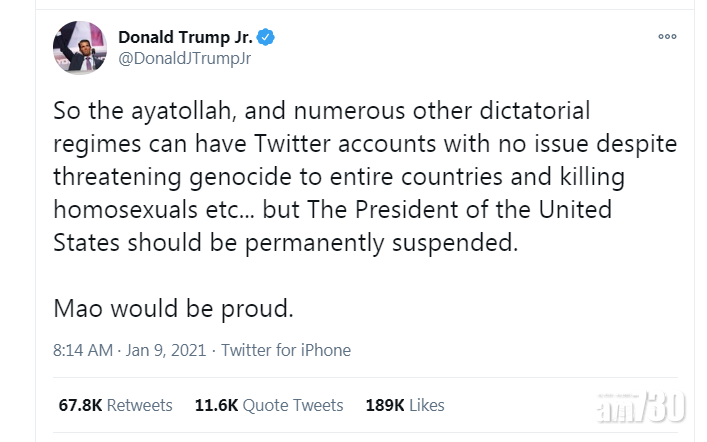The image size is (707, 442).
Task: Click the phrase "permanently suspended"
Action: coord(418,243)
